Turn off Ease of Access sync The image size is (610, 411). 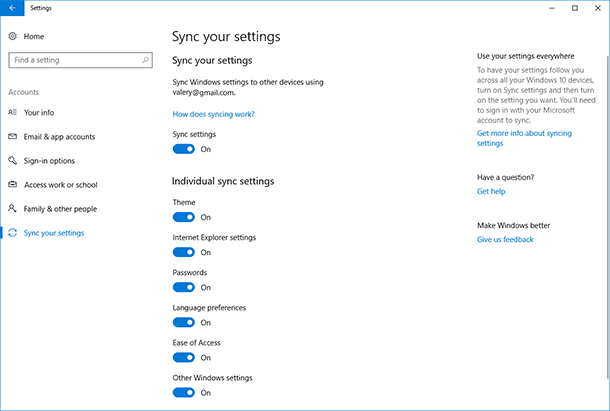(184, 357)
